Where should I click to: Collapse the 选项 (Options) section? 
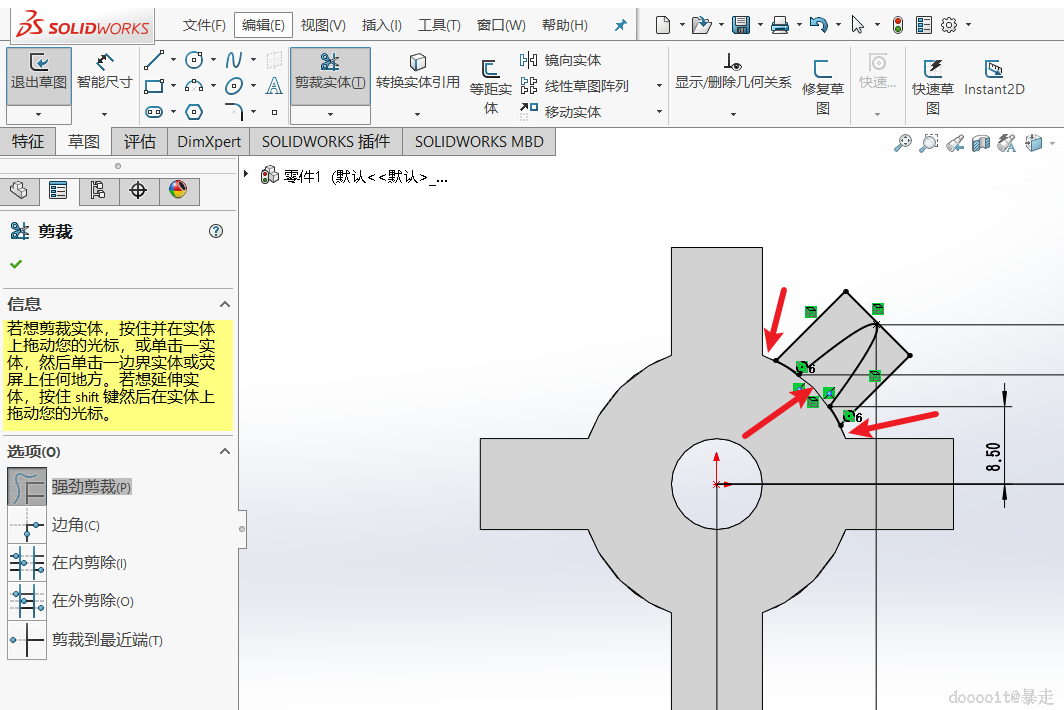pyautogui.click(x=225, y=452)
